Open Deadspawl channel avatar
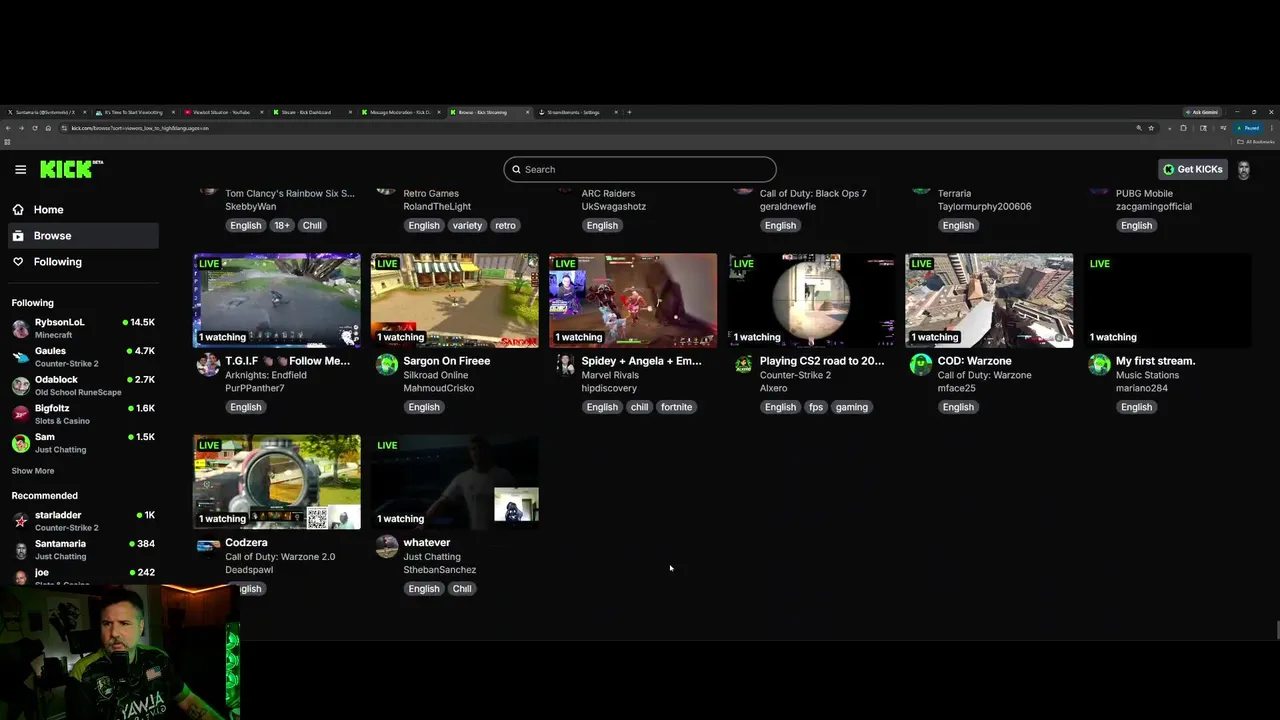The image size is (1280, 720). click(208, 546)
